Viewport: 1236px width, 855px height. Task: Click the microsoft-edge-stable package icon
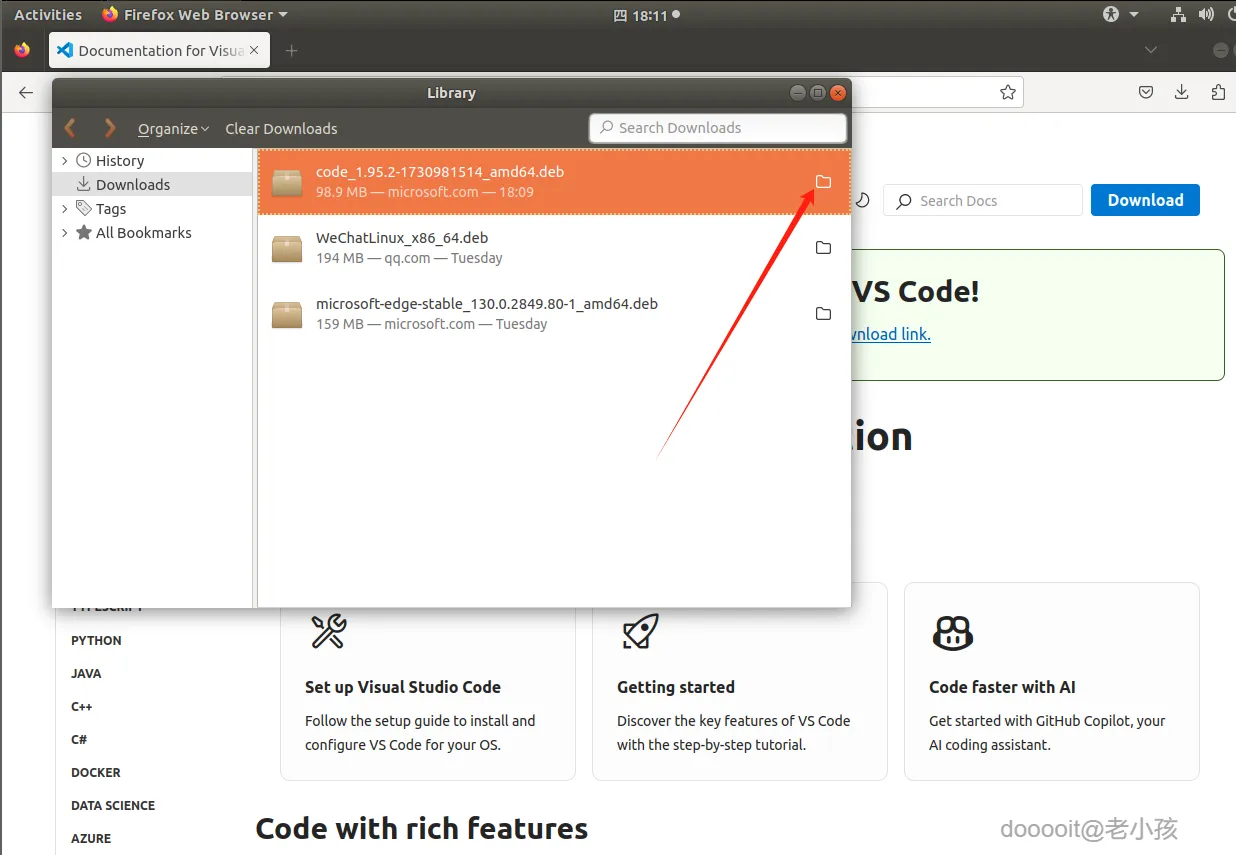pyautogui.click(x=287, y=314)
